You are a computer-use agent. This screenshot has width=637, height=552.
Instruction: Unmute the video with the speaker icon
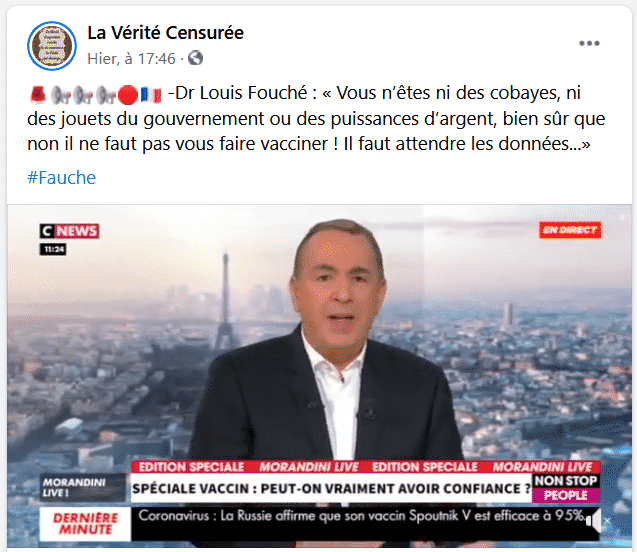pyautogui.click(x=594, y=521)
